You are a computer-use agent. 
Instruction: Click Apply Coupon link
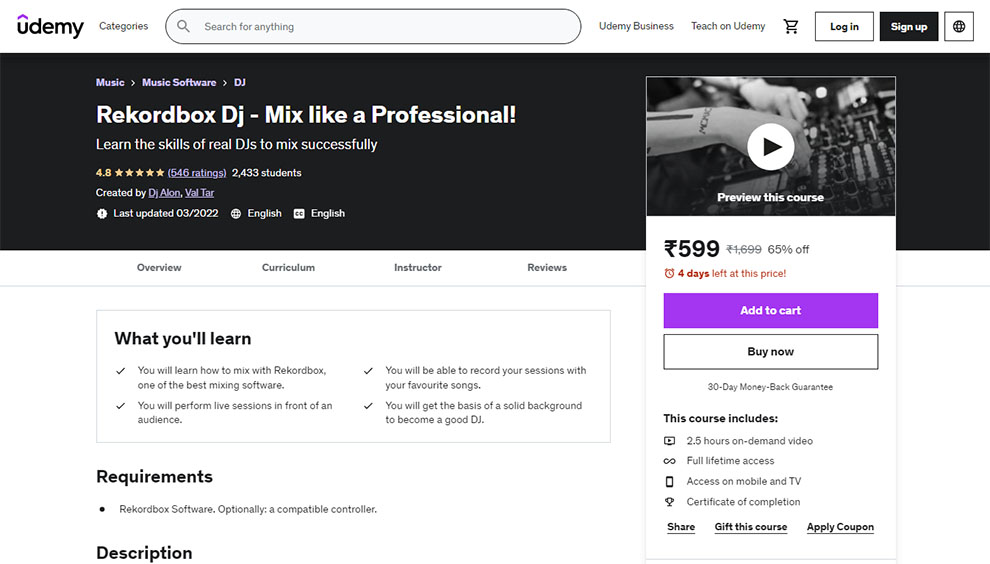click(x=840, y=527)
